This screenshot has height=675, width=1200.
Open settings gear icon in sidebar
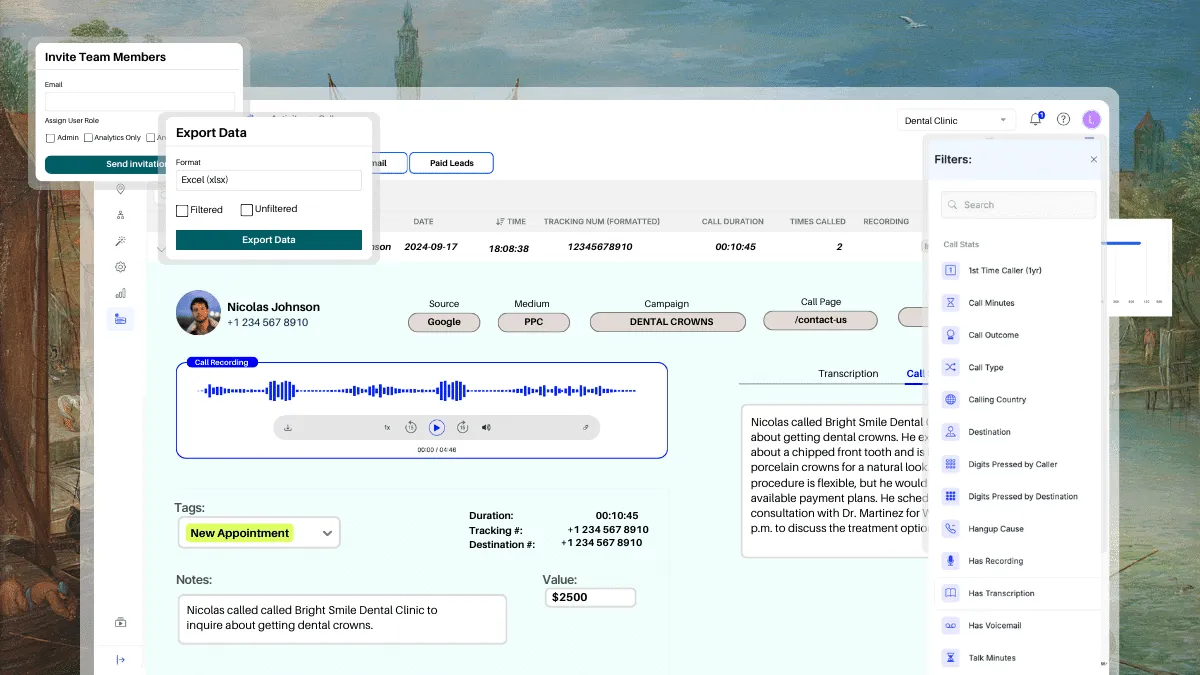click(120, 267)
